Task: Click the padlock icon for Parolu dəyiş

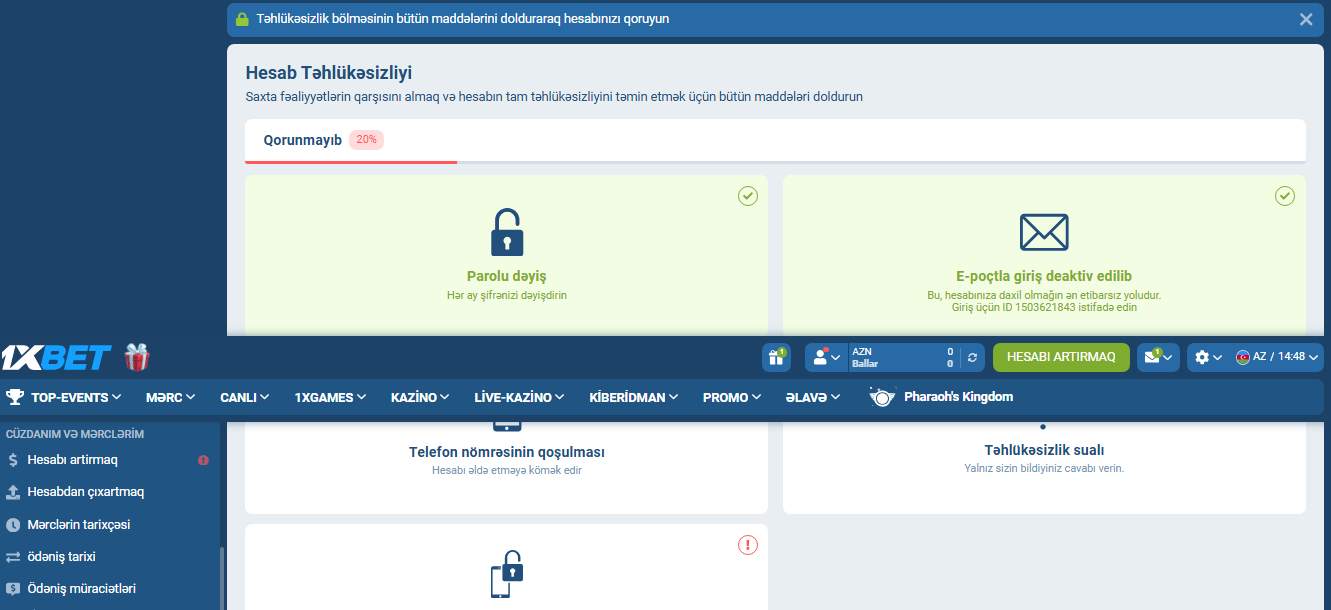Action: pos(506,233)
